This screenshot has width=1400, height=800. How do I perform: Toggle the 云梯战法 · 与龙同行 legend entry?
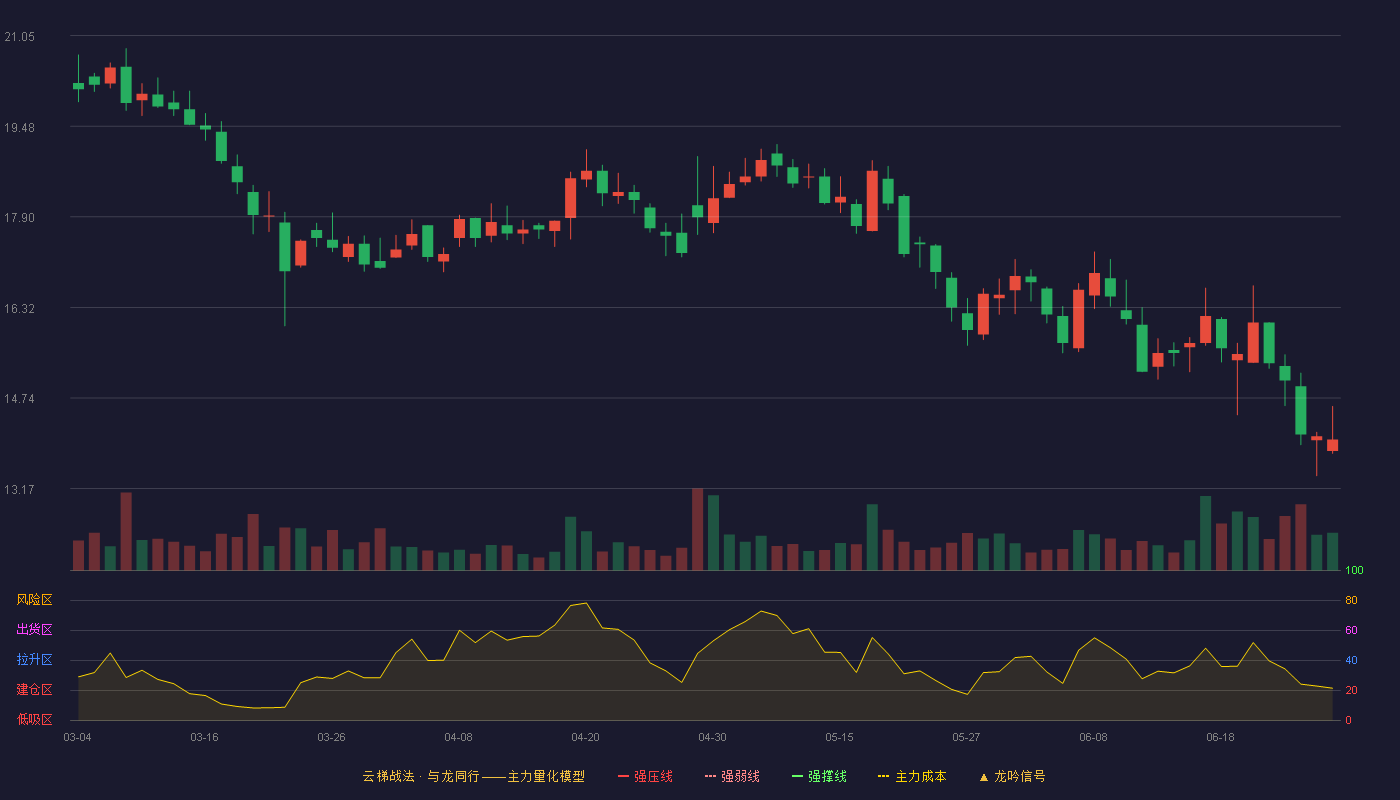click(x=473, y=776)
